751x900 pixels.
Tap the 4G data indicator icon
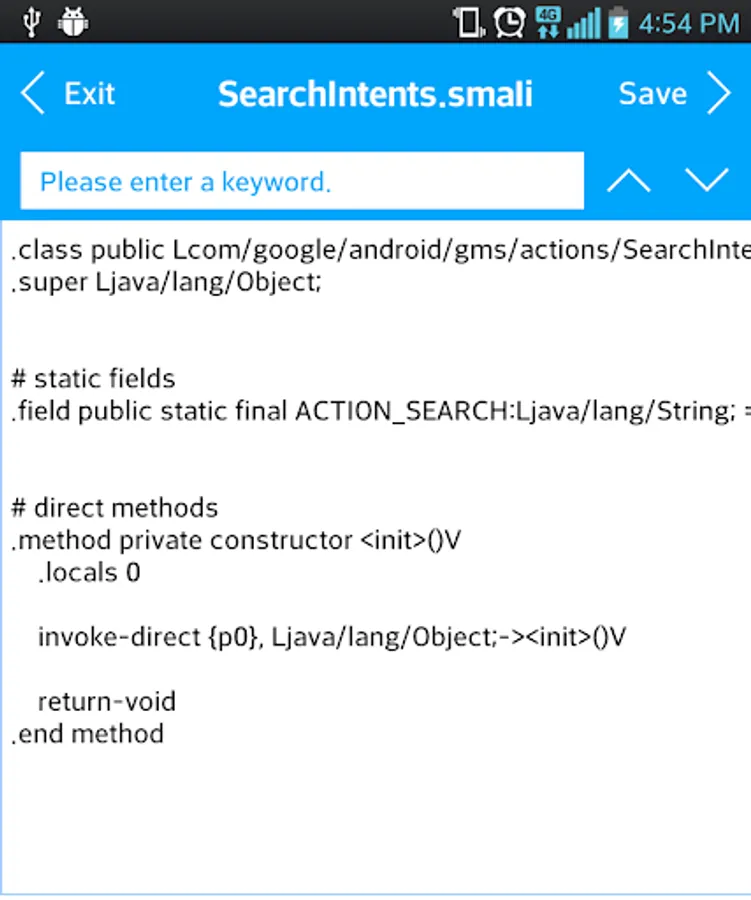point(548,22)
